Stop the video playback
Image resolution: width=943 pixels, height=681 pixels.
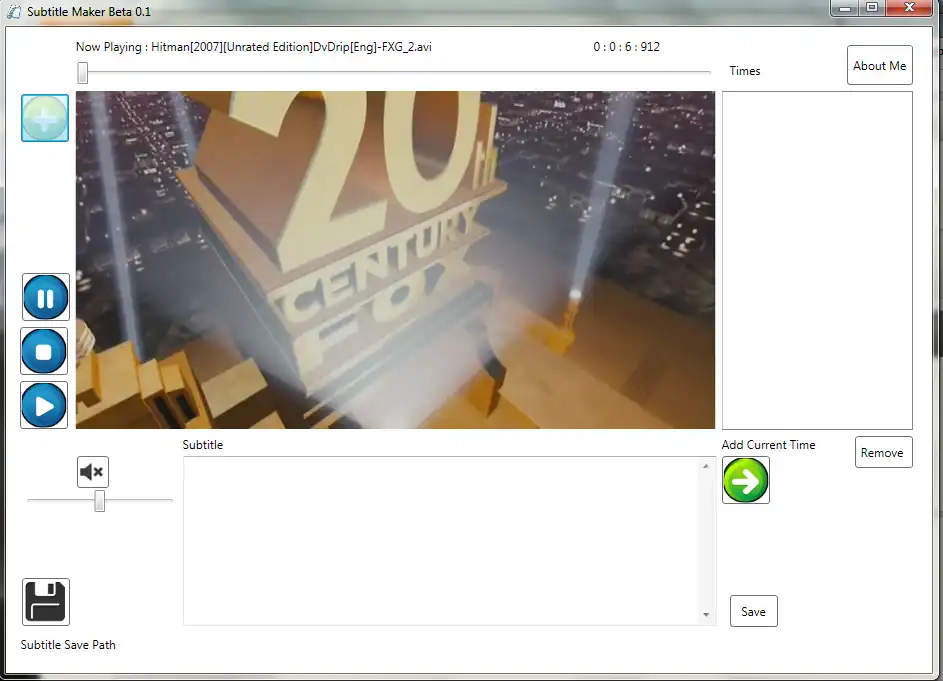(x=44, y=351)
